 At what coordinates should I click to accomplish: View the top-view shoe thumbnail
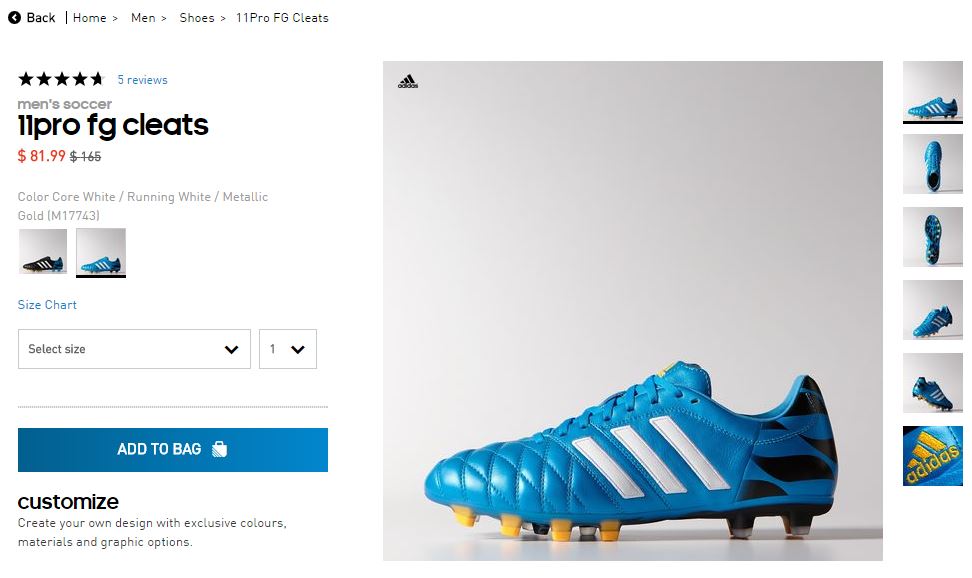[x=932, y=164]
